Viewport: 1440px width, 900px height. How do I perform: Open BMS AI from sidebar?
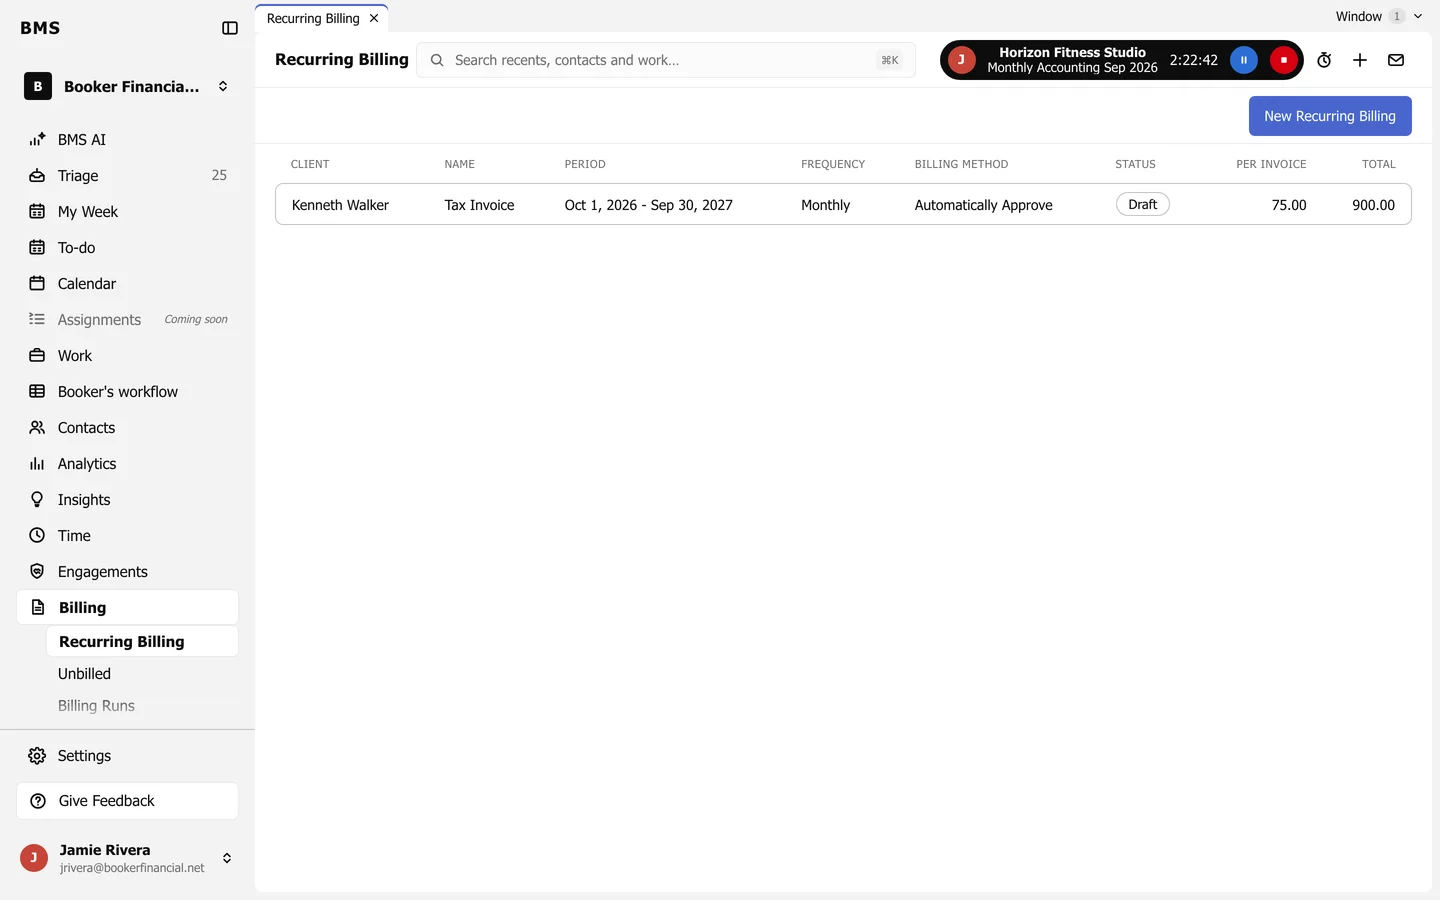[x=127, y=139]
